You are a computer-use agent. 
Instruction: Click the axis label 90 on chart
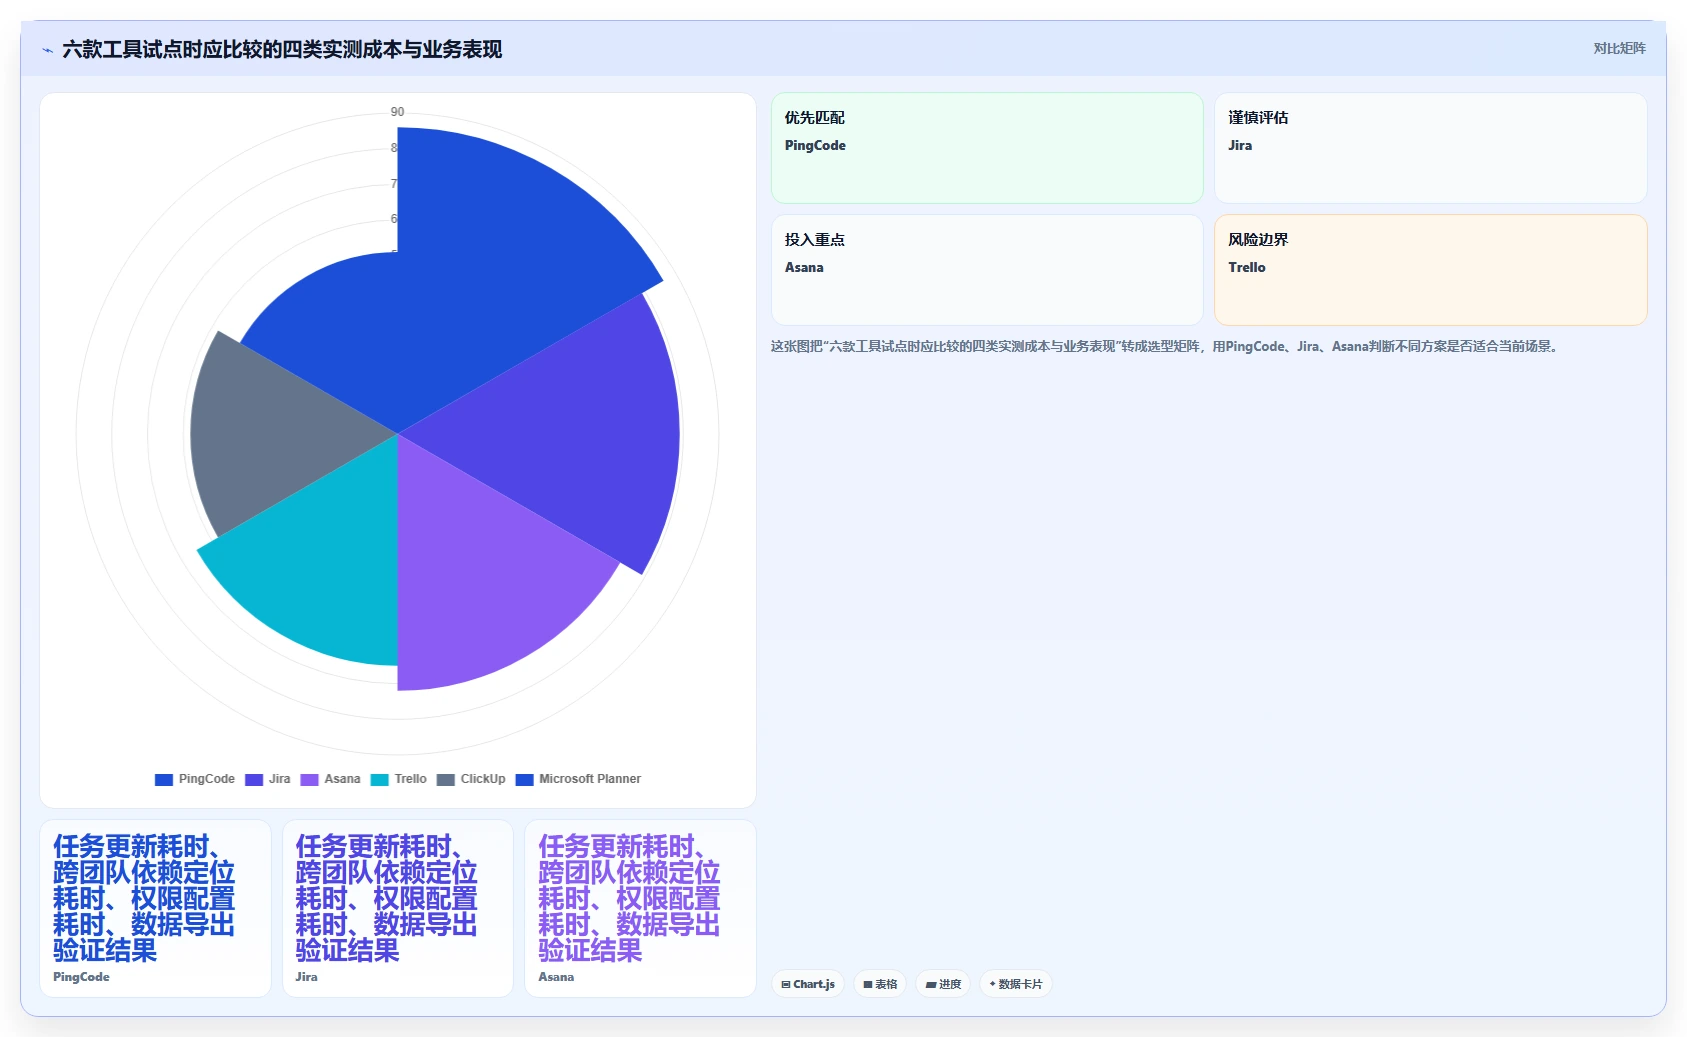click(x=397, y=112)
